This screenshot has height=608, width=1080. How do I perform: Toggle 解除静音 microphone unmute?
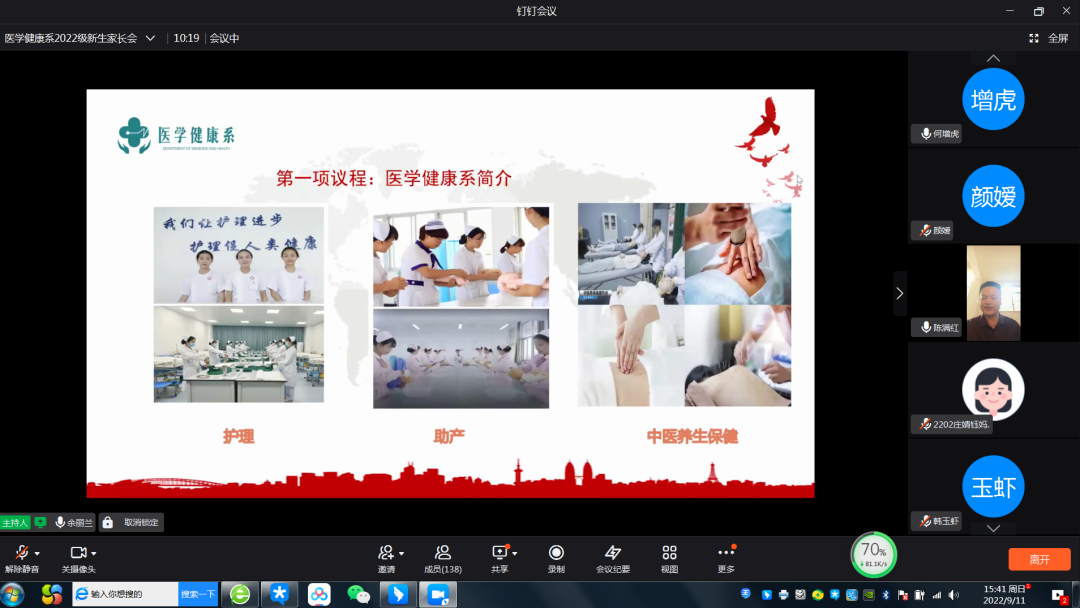coord(21,553)
